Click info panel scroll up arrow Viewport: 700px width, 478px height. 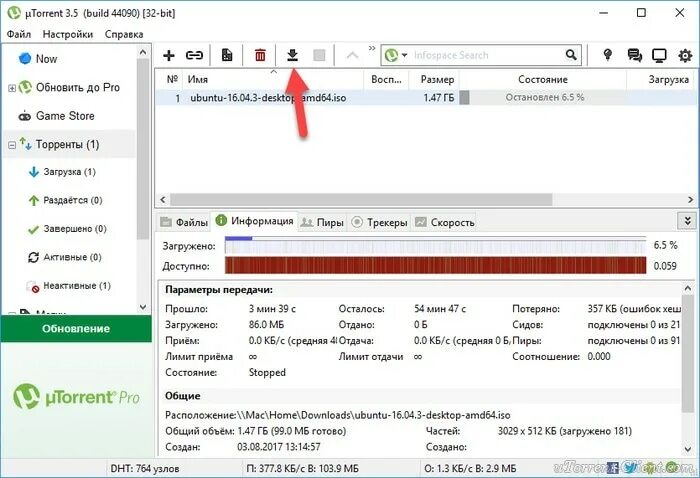click(x=688, y=288)
